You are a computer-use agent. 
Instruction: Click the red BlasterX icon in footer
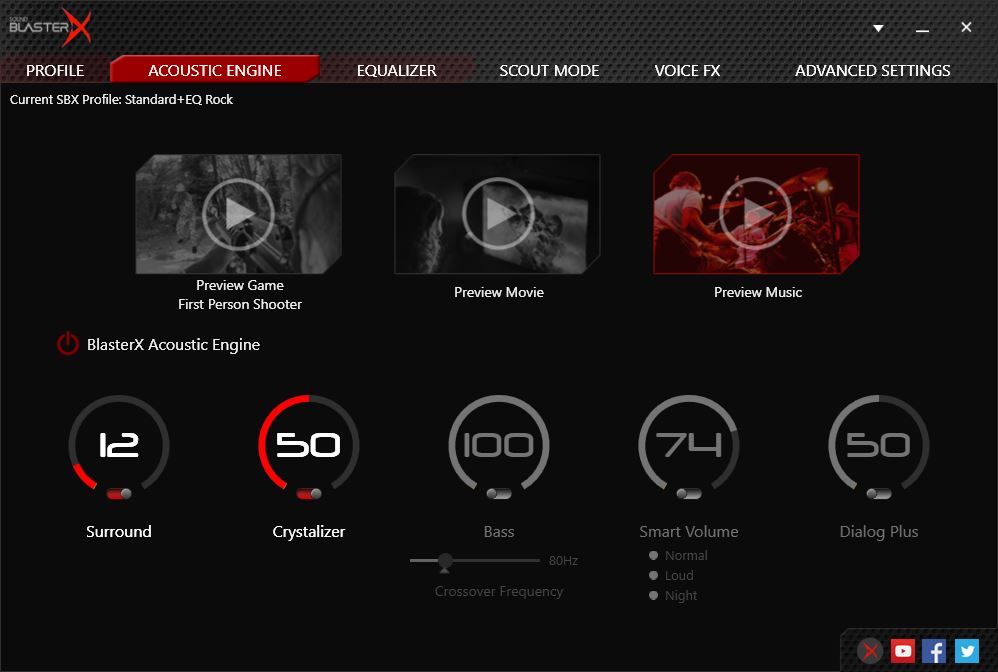pos(871,651)
